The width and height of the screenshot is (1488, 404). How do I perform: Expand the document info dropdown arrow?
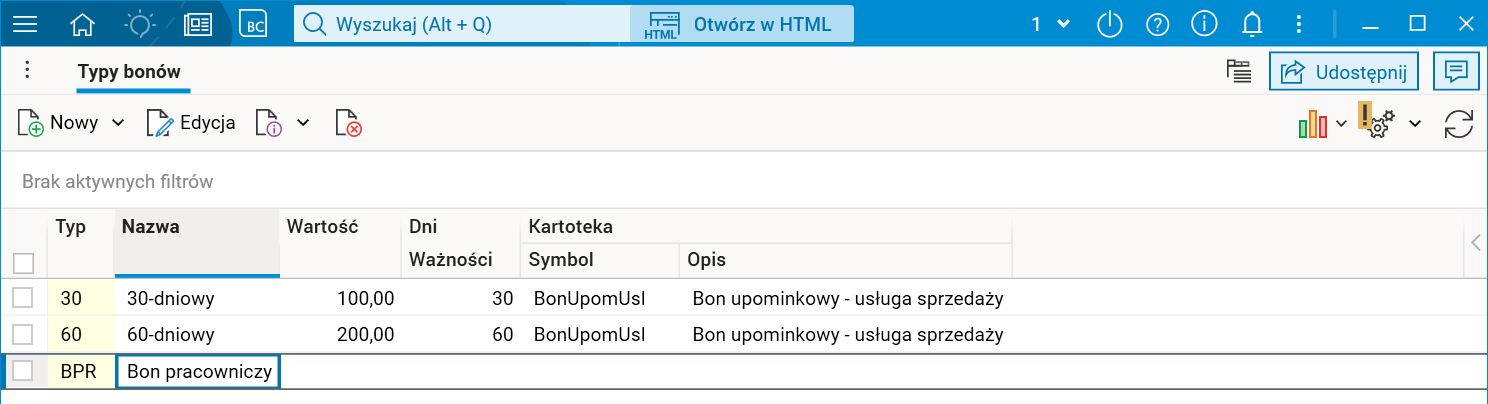[x=303, y=123]
